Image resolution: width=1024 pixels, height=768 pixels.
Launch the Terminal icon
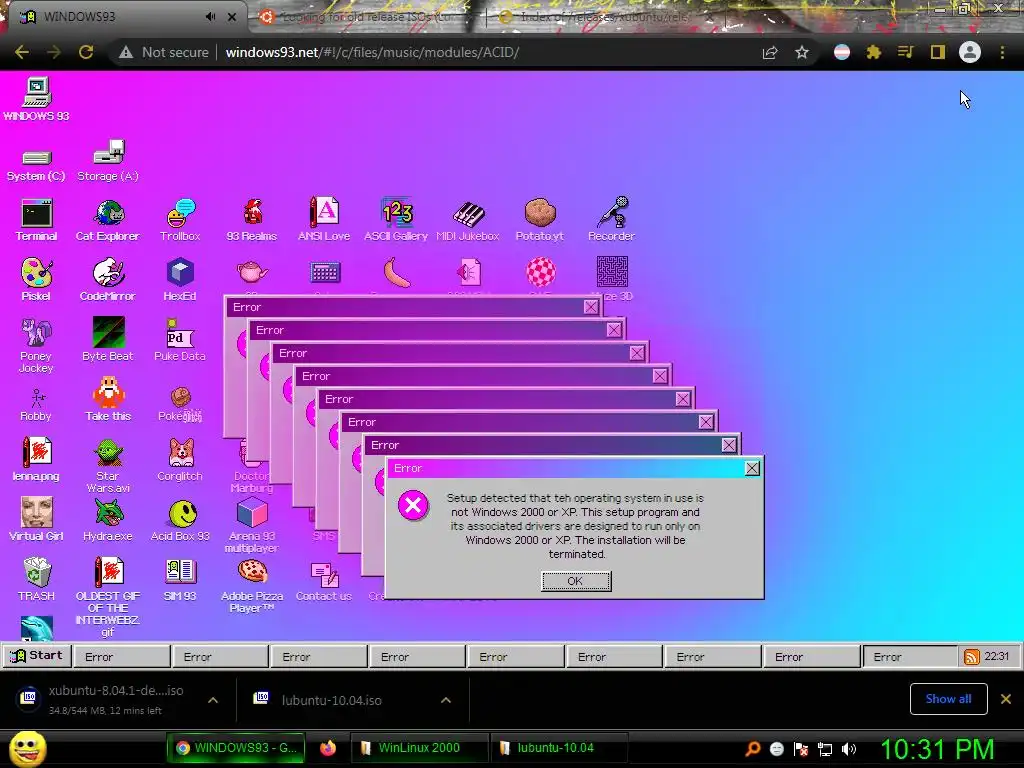click(36, 220)
